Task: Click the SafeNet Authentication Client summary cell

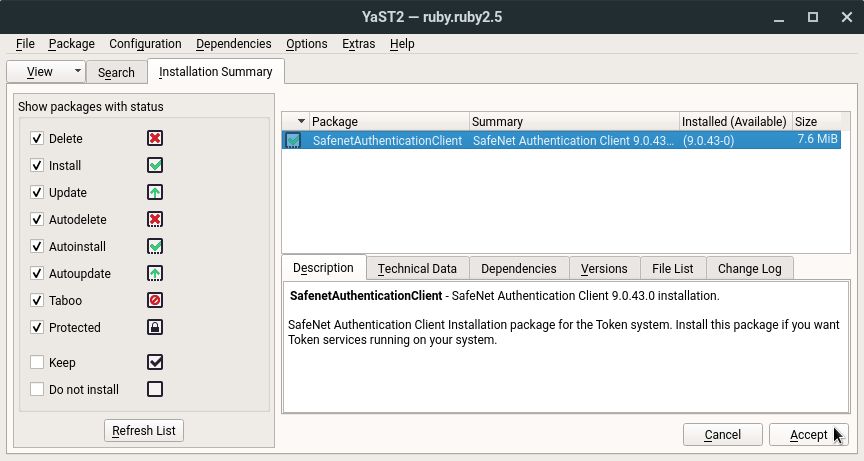Action: point(573,140)
